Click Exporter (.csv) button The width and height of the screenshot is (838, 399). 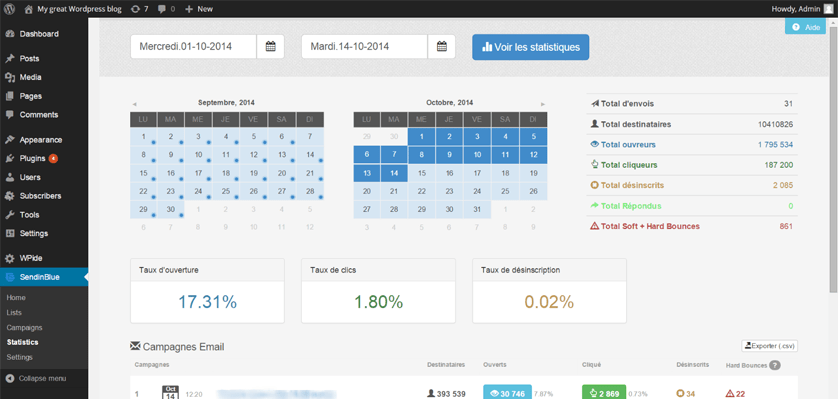[770, 346]
